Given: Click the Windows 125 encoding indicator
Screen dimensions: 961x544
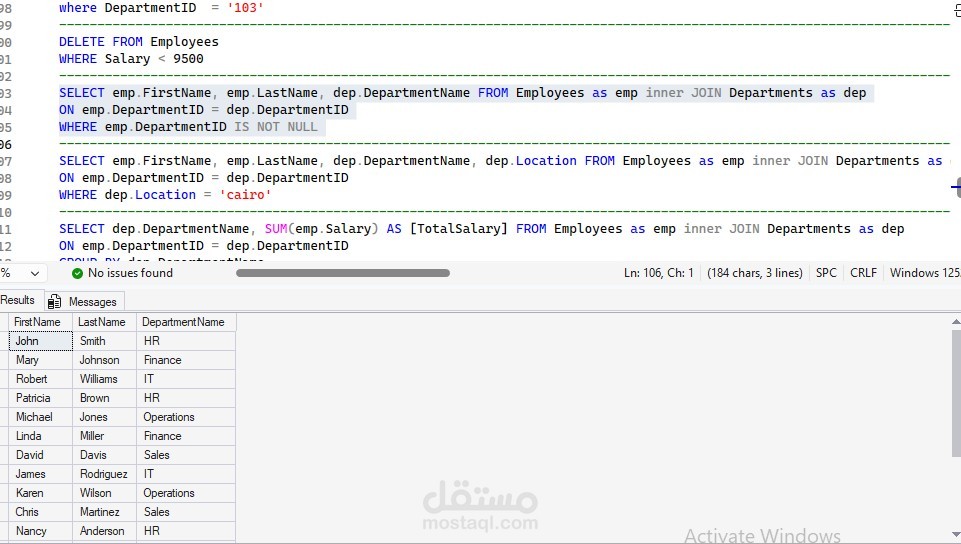Looking at the screenshot, I should (x=925, y=273).
